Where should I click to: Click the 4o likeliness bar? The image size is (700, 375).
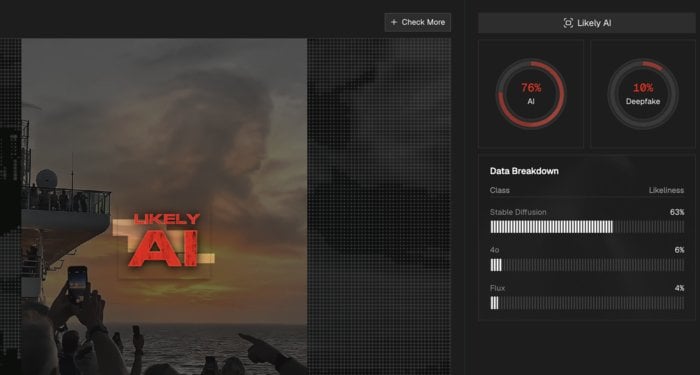[587, 265]
